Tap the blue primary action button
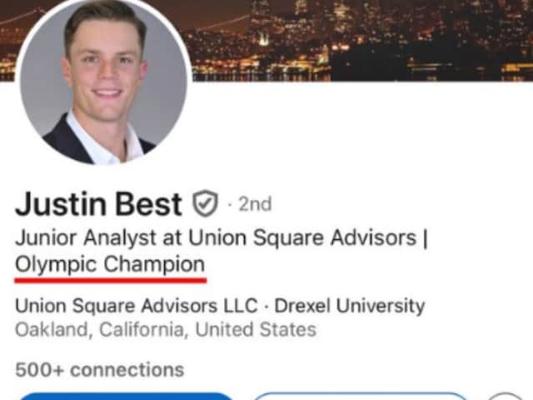The width and height of the screenshot is (533, 400). coord(126,396)
